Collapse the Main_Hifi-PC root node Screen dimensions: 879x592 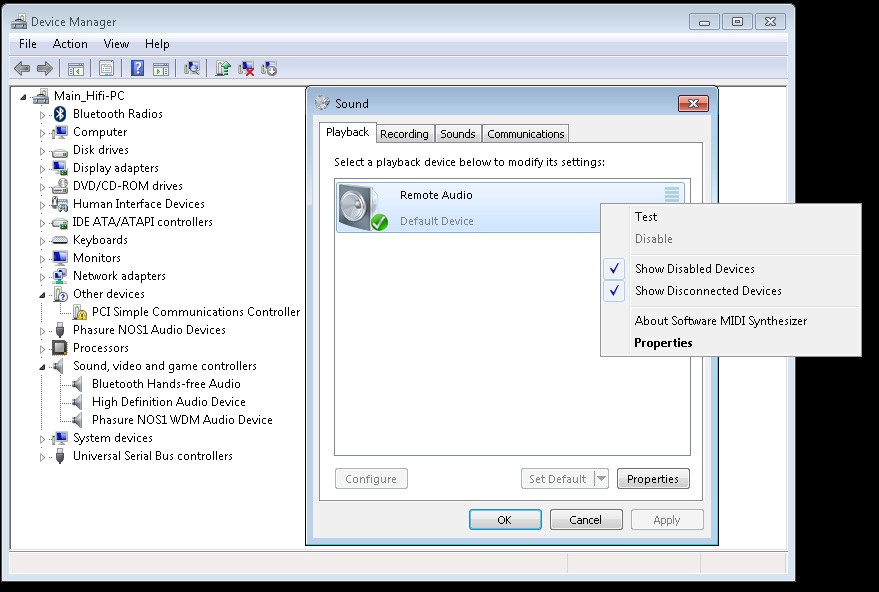(x=24, y=98)
